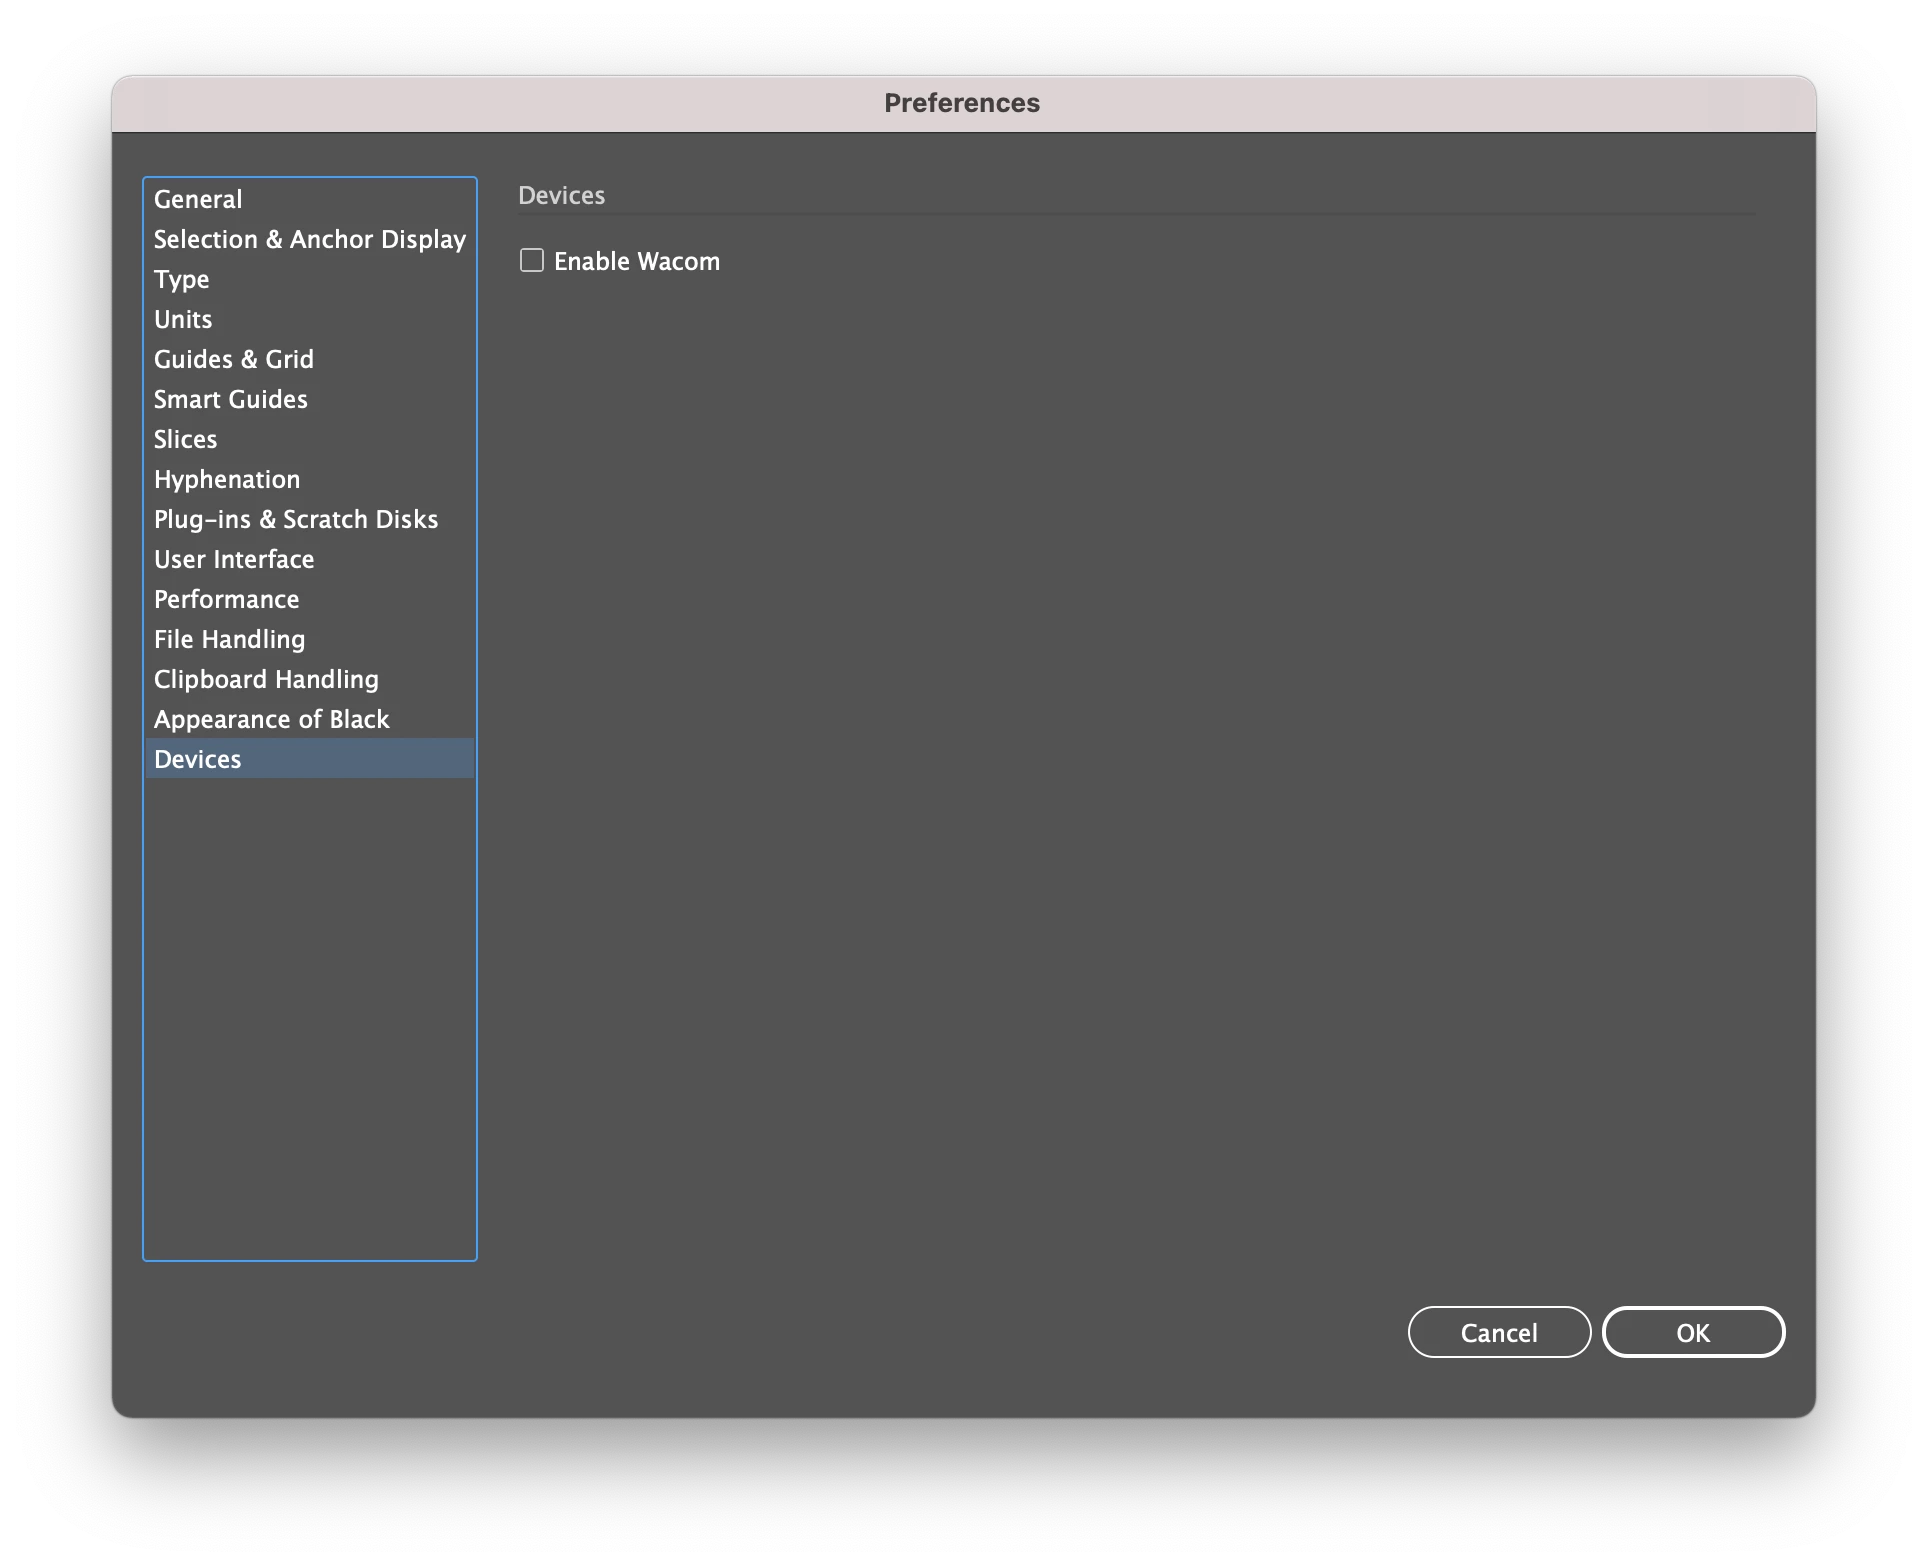
Task: Select User Interface category
Action: [x=233, y=559]
